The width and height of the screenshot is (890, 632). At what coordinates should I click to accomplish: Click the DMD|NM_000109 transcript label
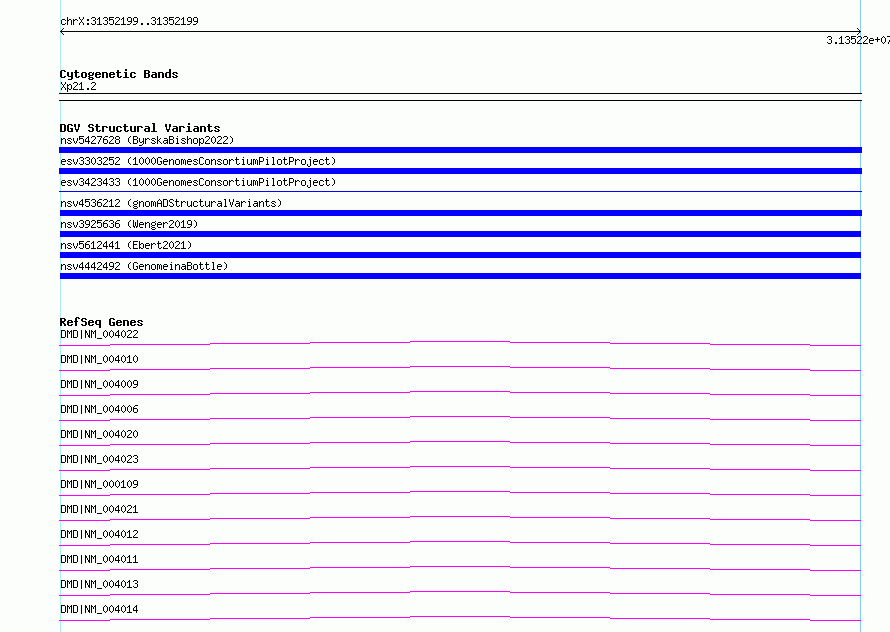click(x=99, y=484)
